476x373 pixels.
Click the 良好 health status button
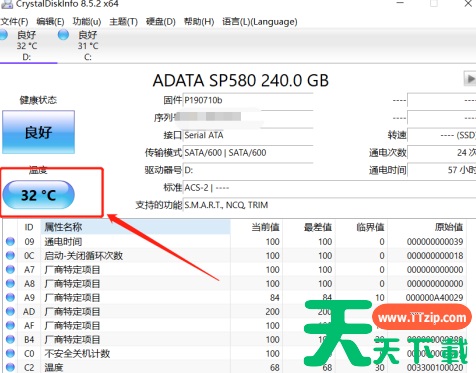(x=39, y=132)
